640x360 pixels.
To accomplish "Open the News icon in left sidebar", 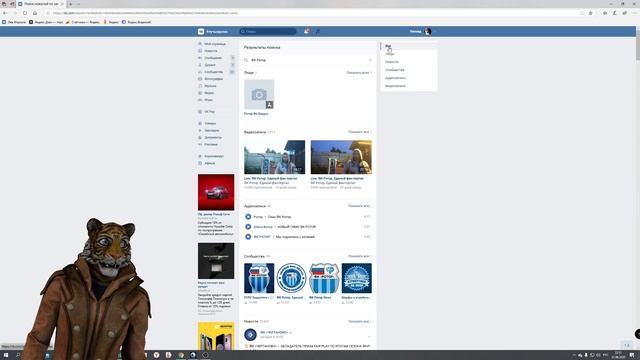I will click(200, 51).
